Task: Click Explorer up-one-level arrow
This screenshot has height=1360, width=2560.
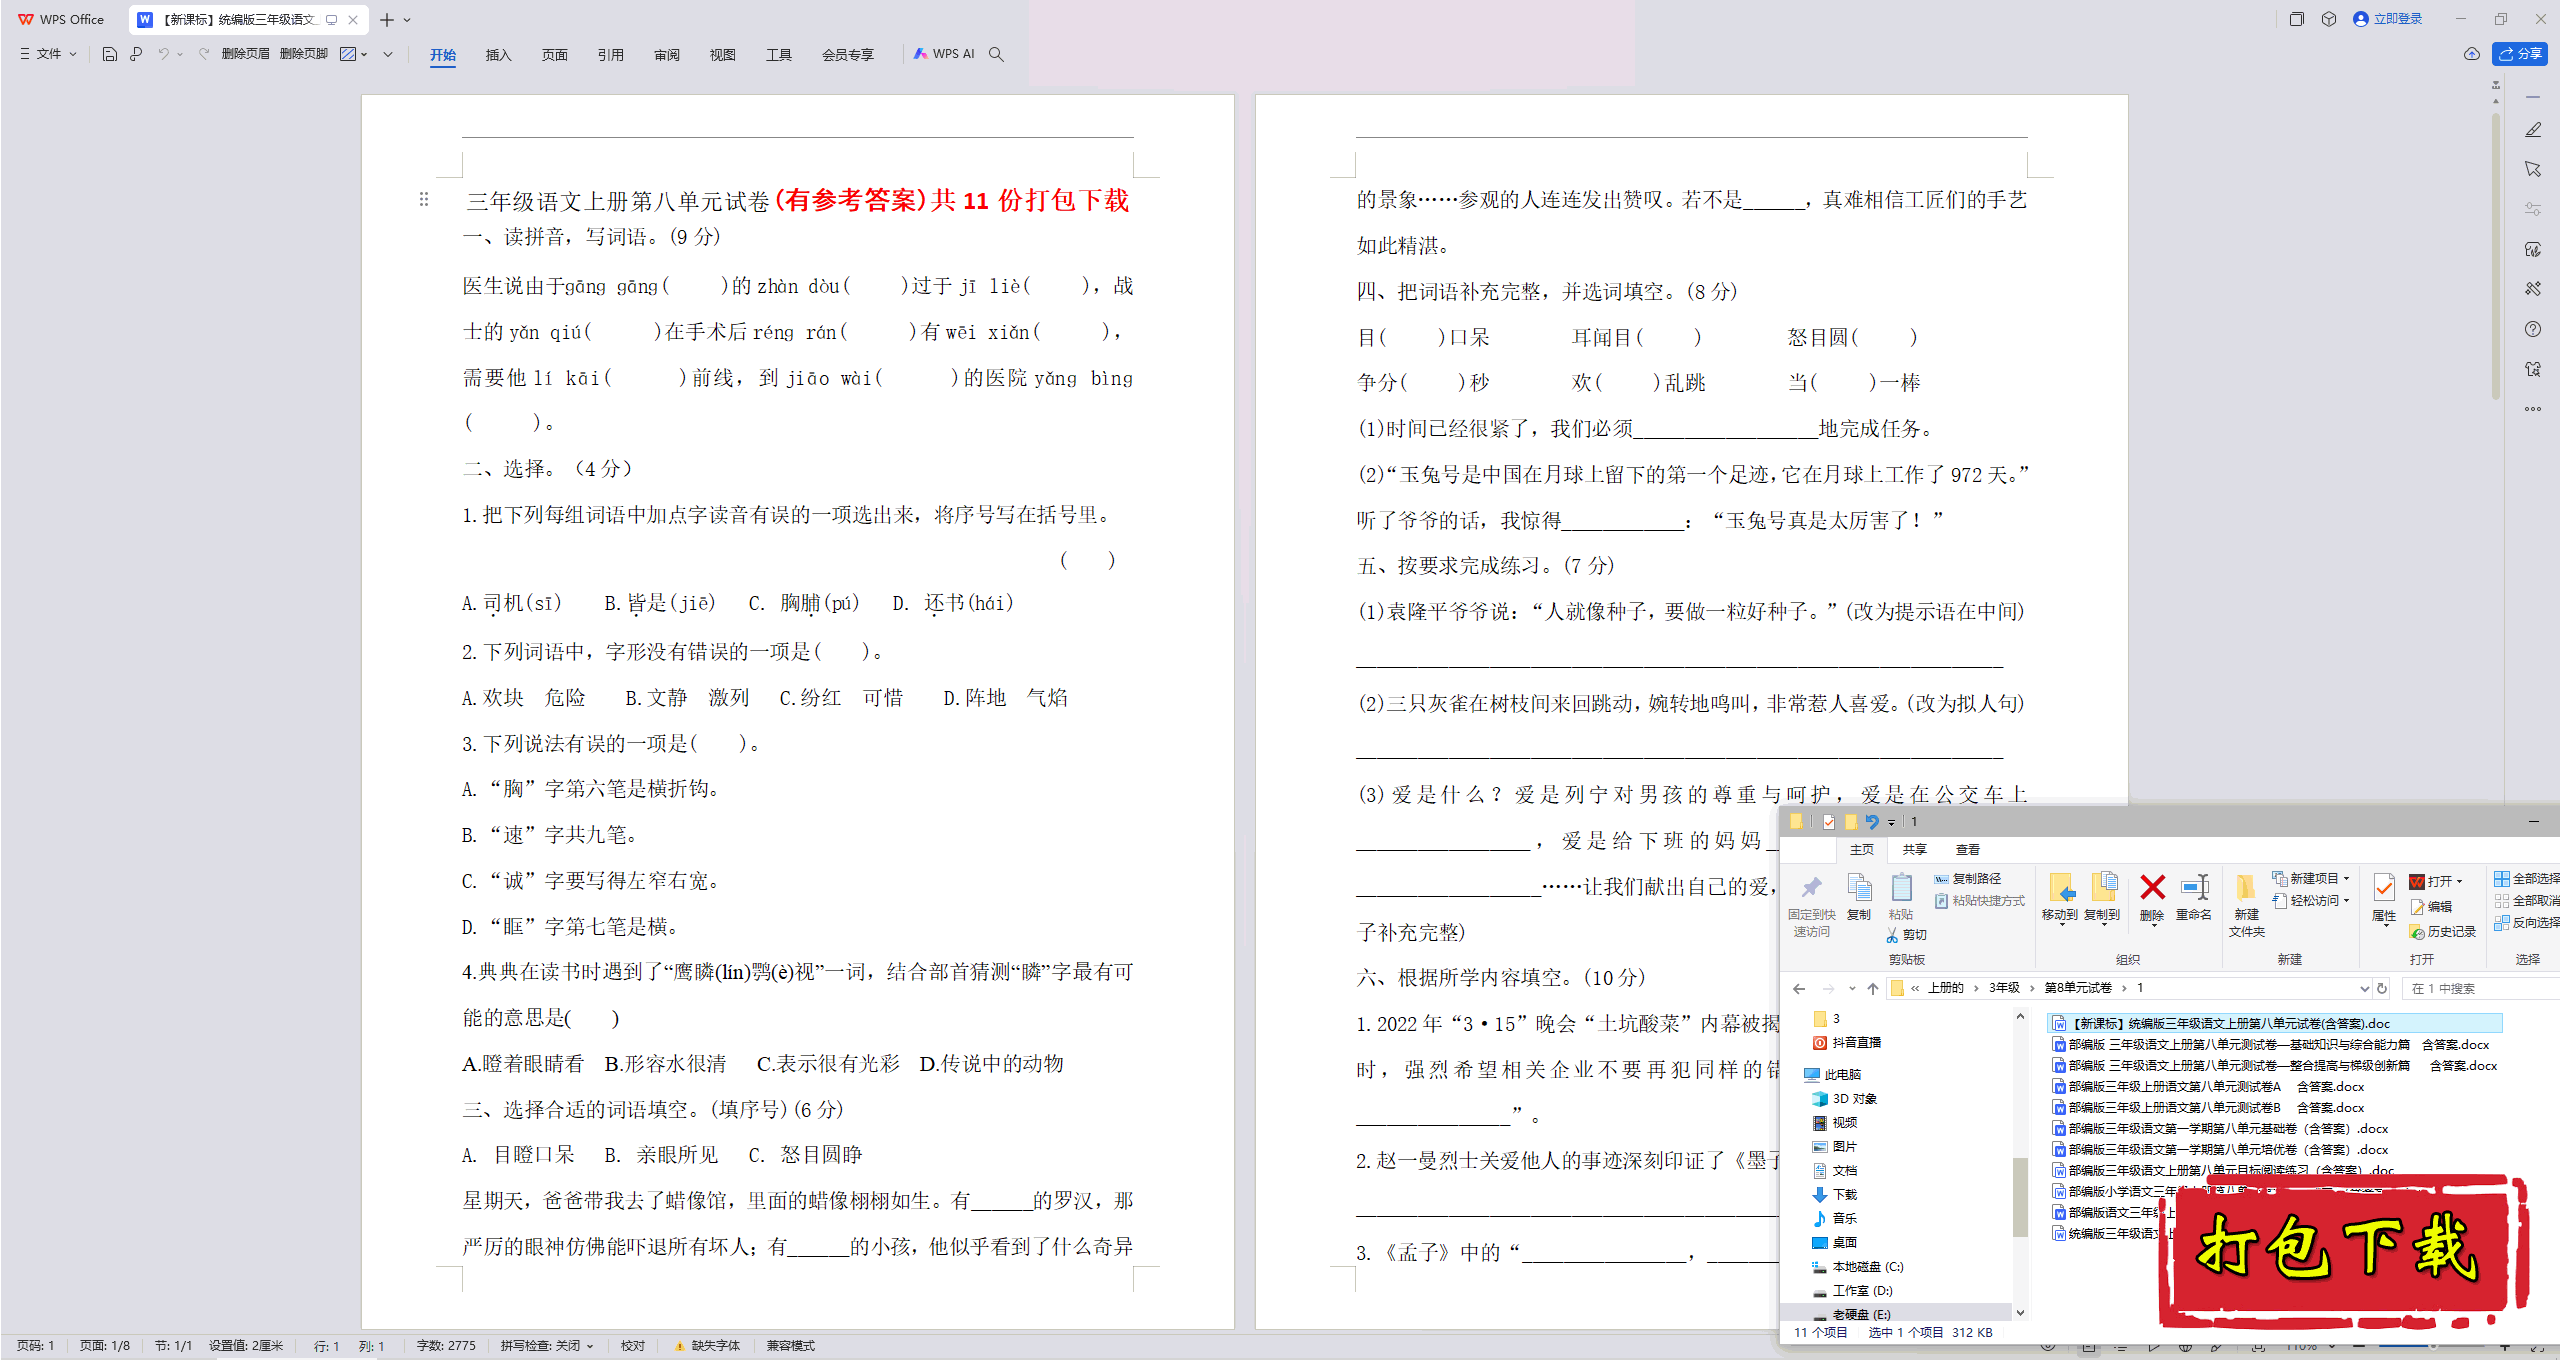Action: [x=1873, y=989]
